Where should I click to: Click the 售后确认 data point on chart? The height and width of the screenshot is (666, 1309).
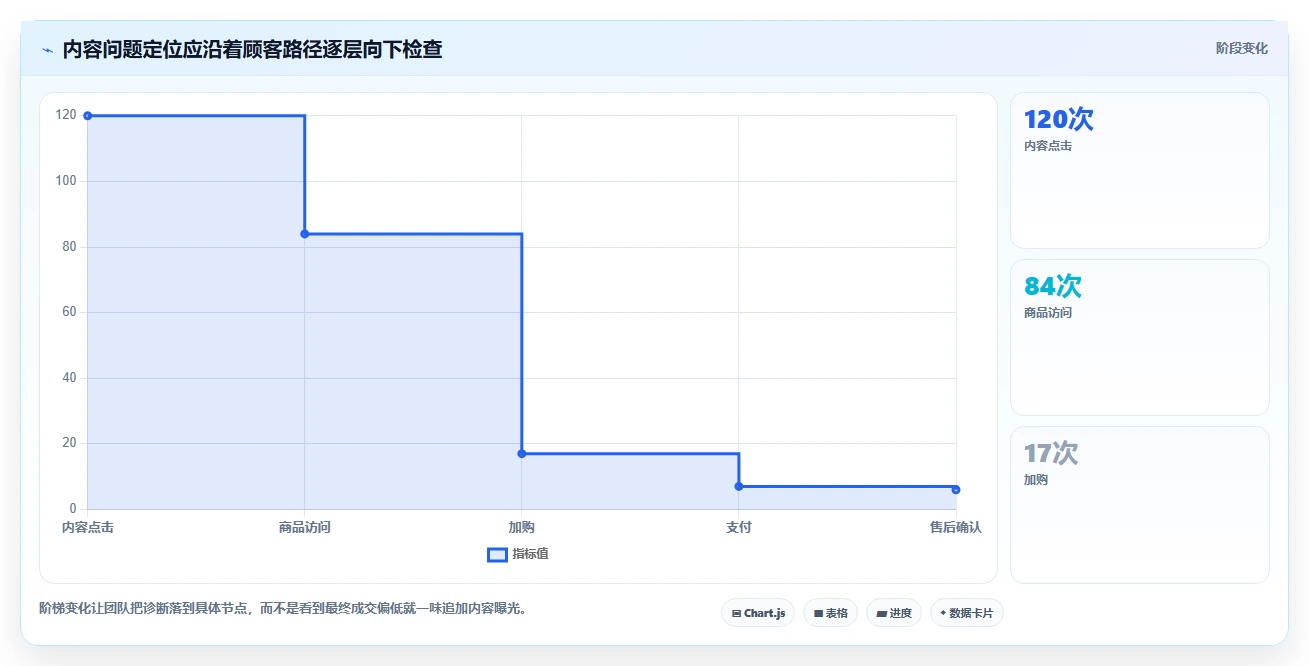(956, 490)
